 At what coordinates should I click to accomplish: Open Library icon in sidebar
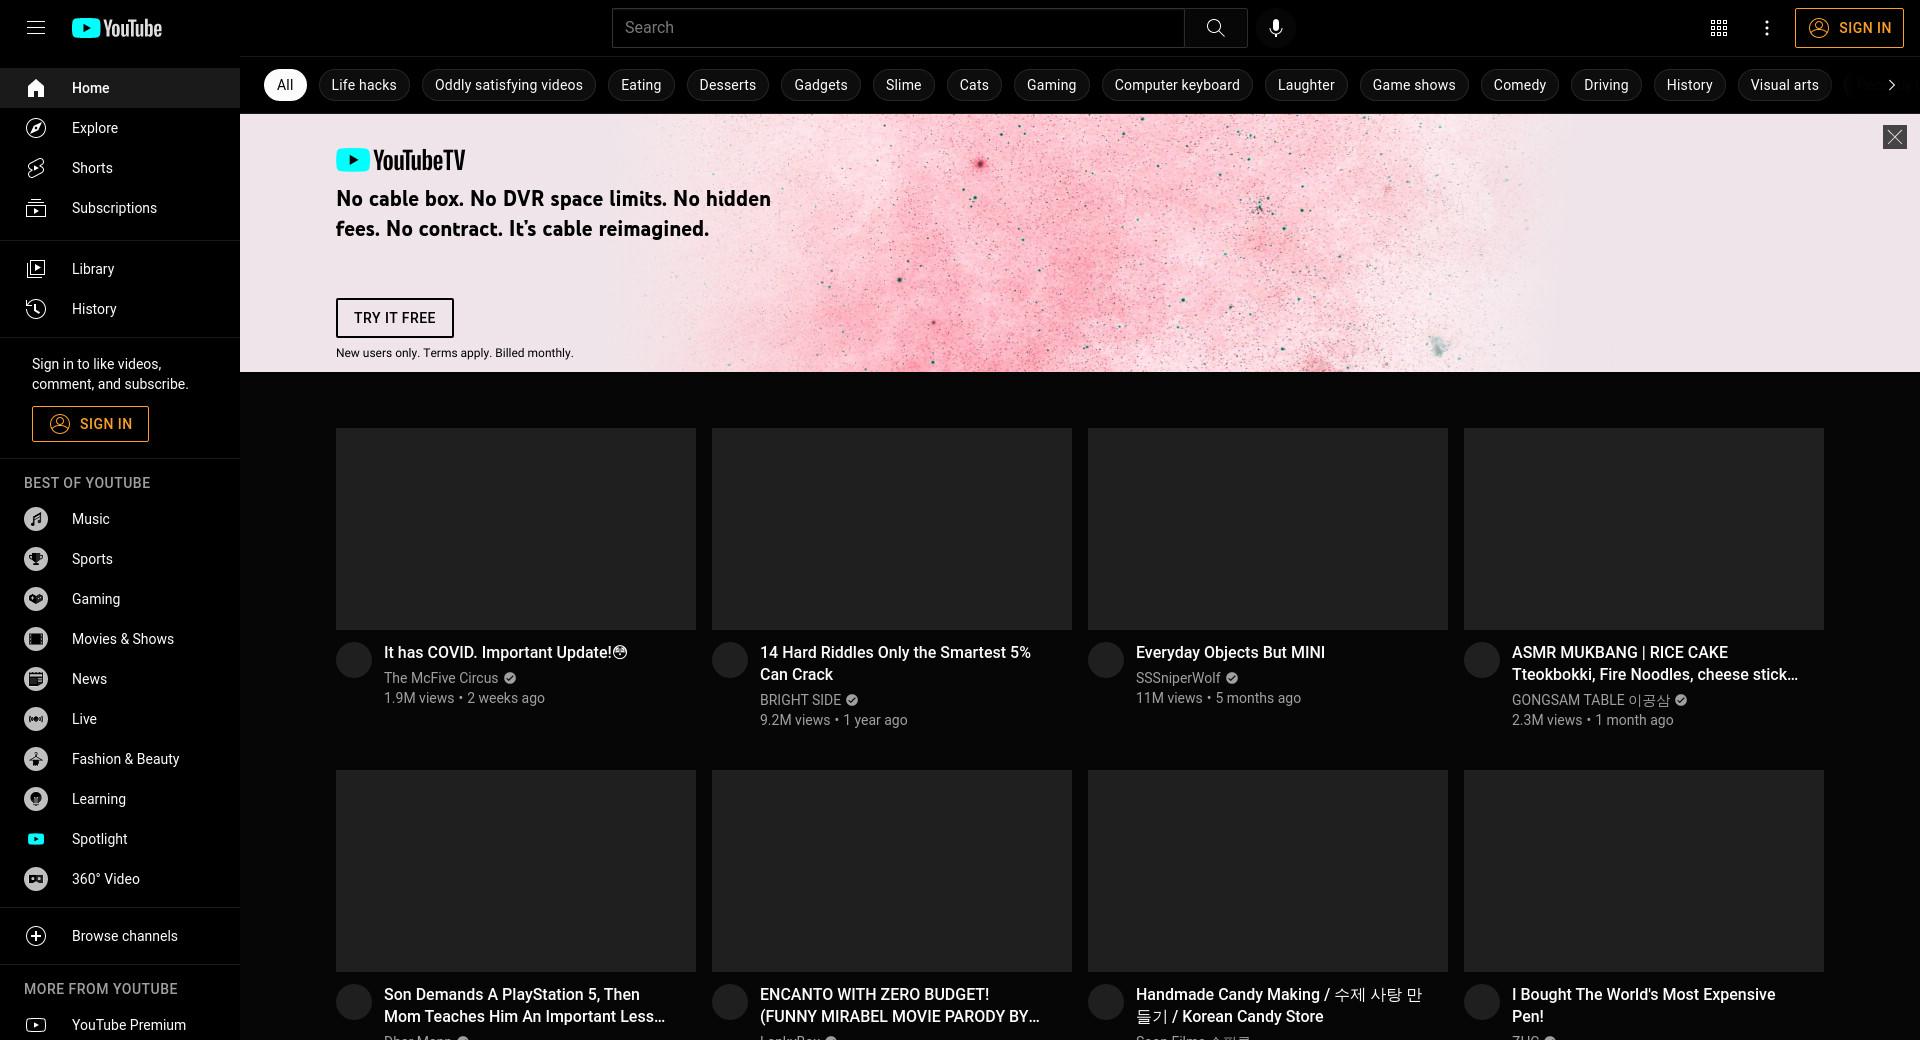point(36,269)
